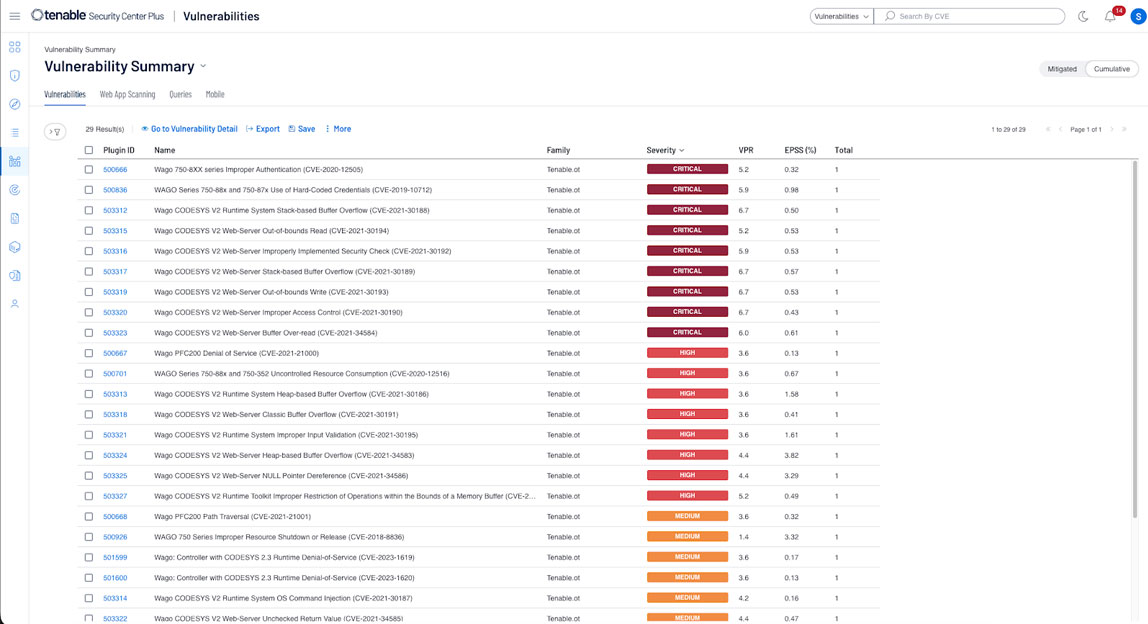Open the report document icon in sidebar
The width and height of the screenshot is (1148, 624).
pyautogui.click(x=15, y=218)
